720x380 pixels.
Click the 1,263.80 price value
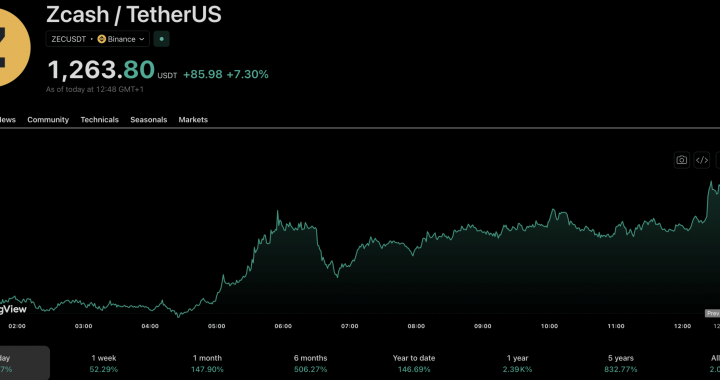coord(101,70)
